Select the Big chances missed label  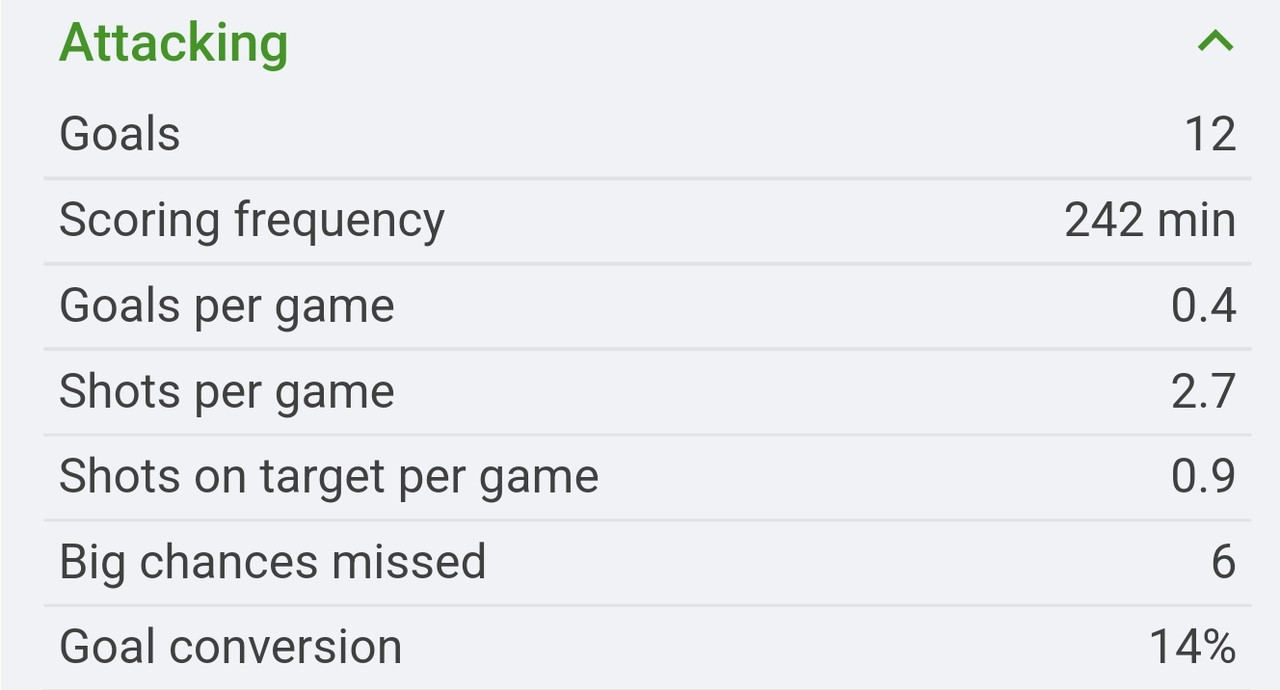273,562
